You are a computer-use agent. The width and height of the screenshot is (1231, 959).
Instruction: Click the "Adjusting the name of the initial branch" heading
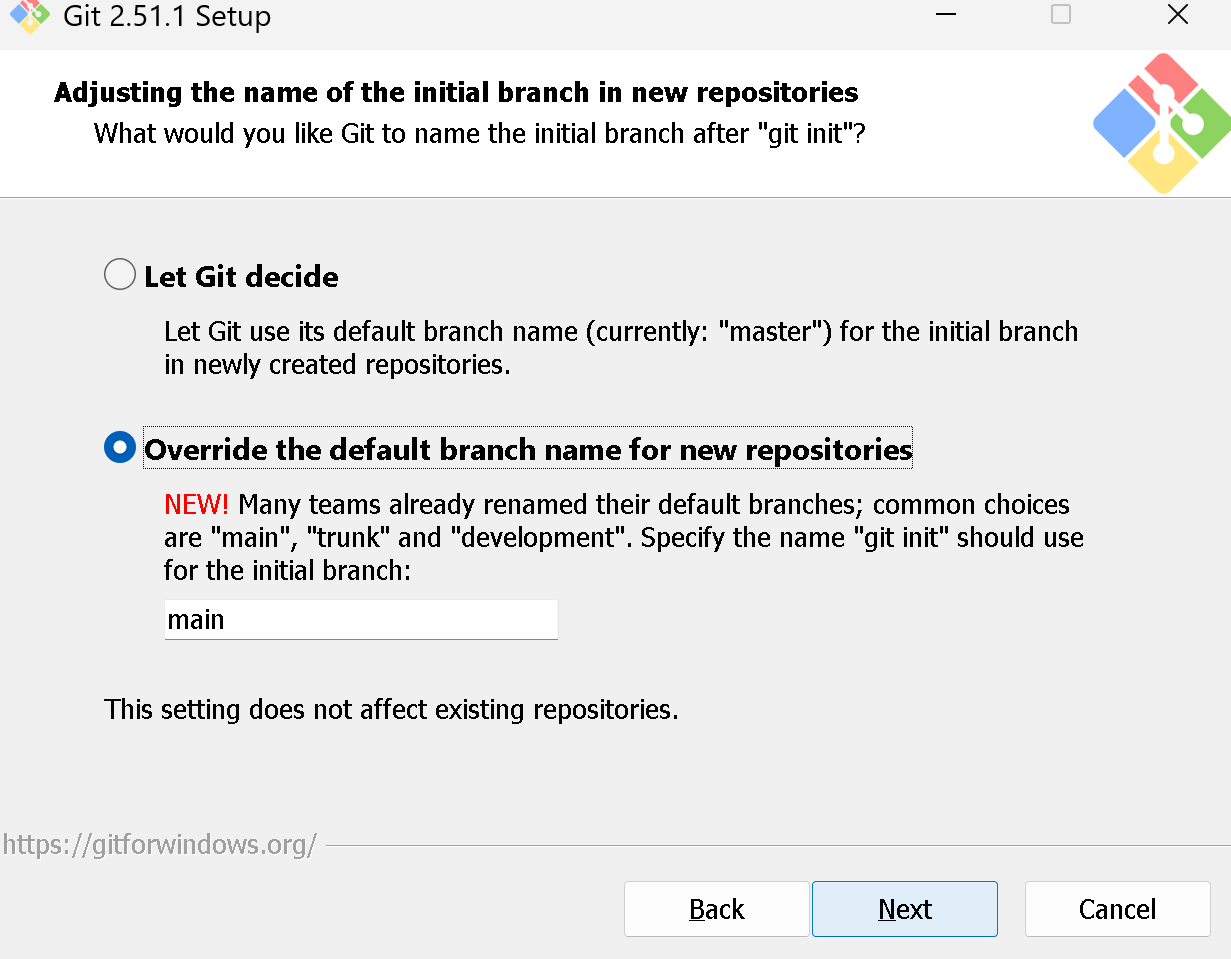pyautogui.click(x=456, y=93)
